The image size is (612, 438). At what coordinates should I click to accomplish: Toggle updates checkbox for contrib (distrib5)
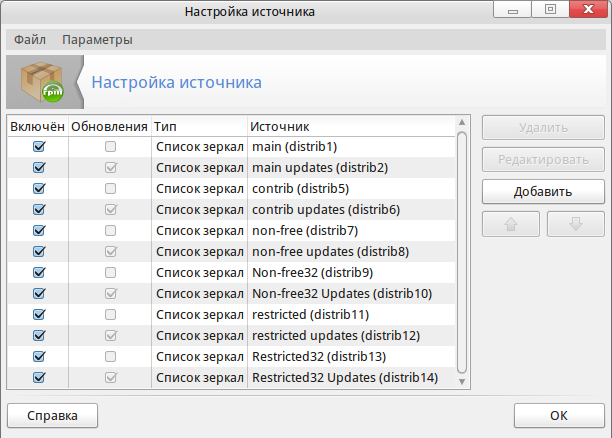tap(110, 188)
